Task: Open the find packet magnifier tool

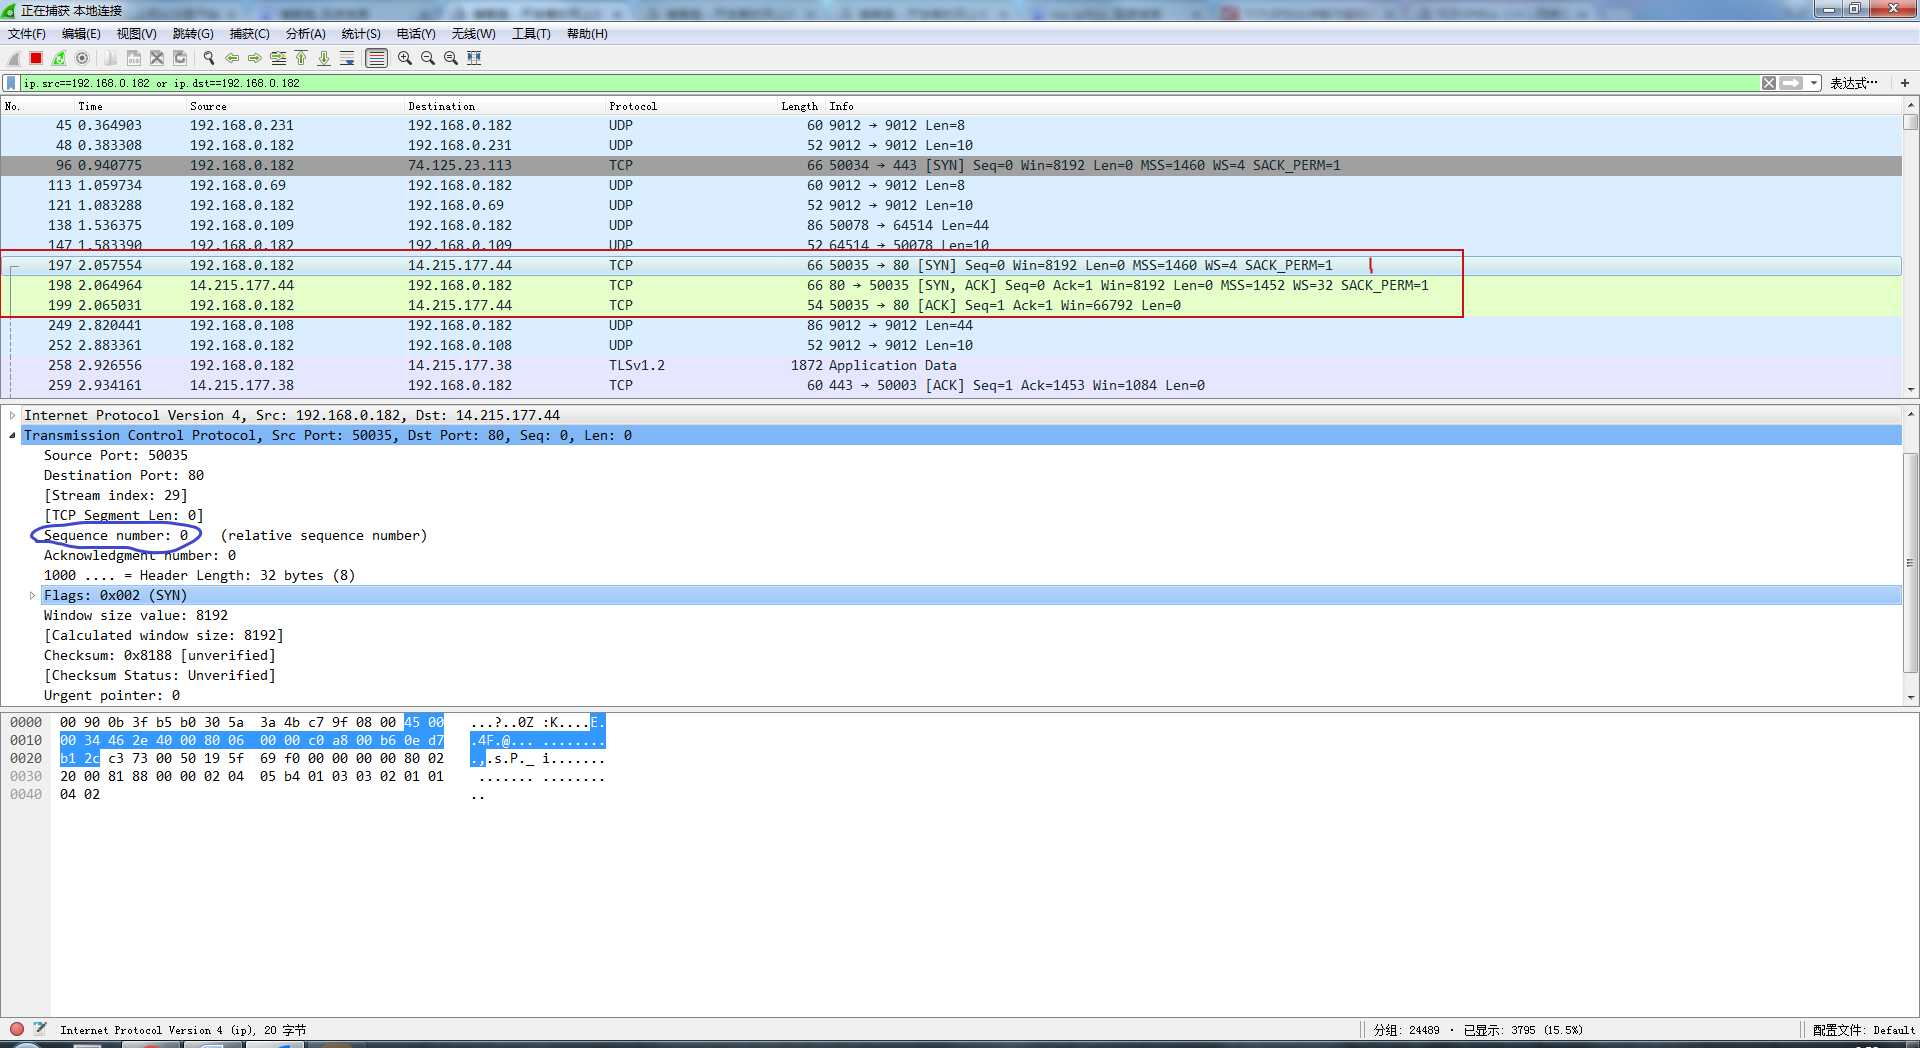Action: [x=209, y=58]
